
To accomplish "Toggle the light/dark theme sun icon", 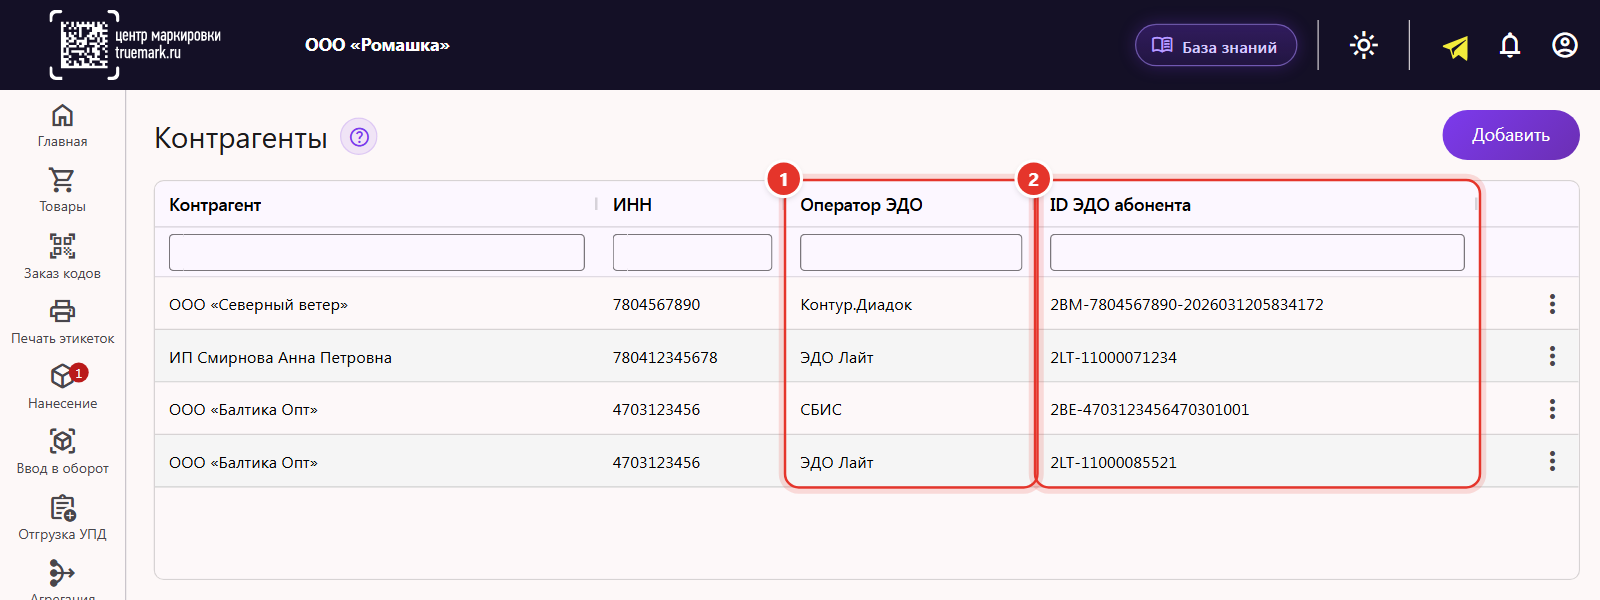I will coord(1364,45).
